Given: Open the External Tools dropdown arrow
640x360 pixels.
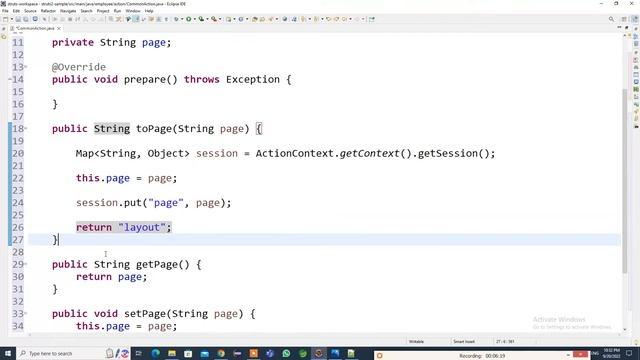Looking at the screenshot, I should (220, 19).
